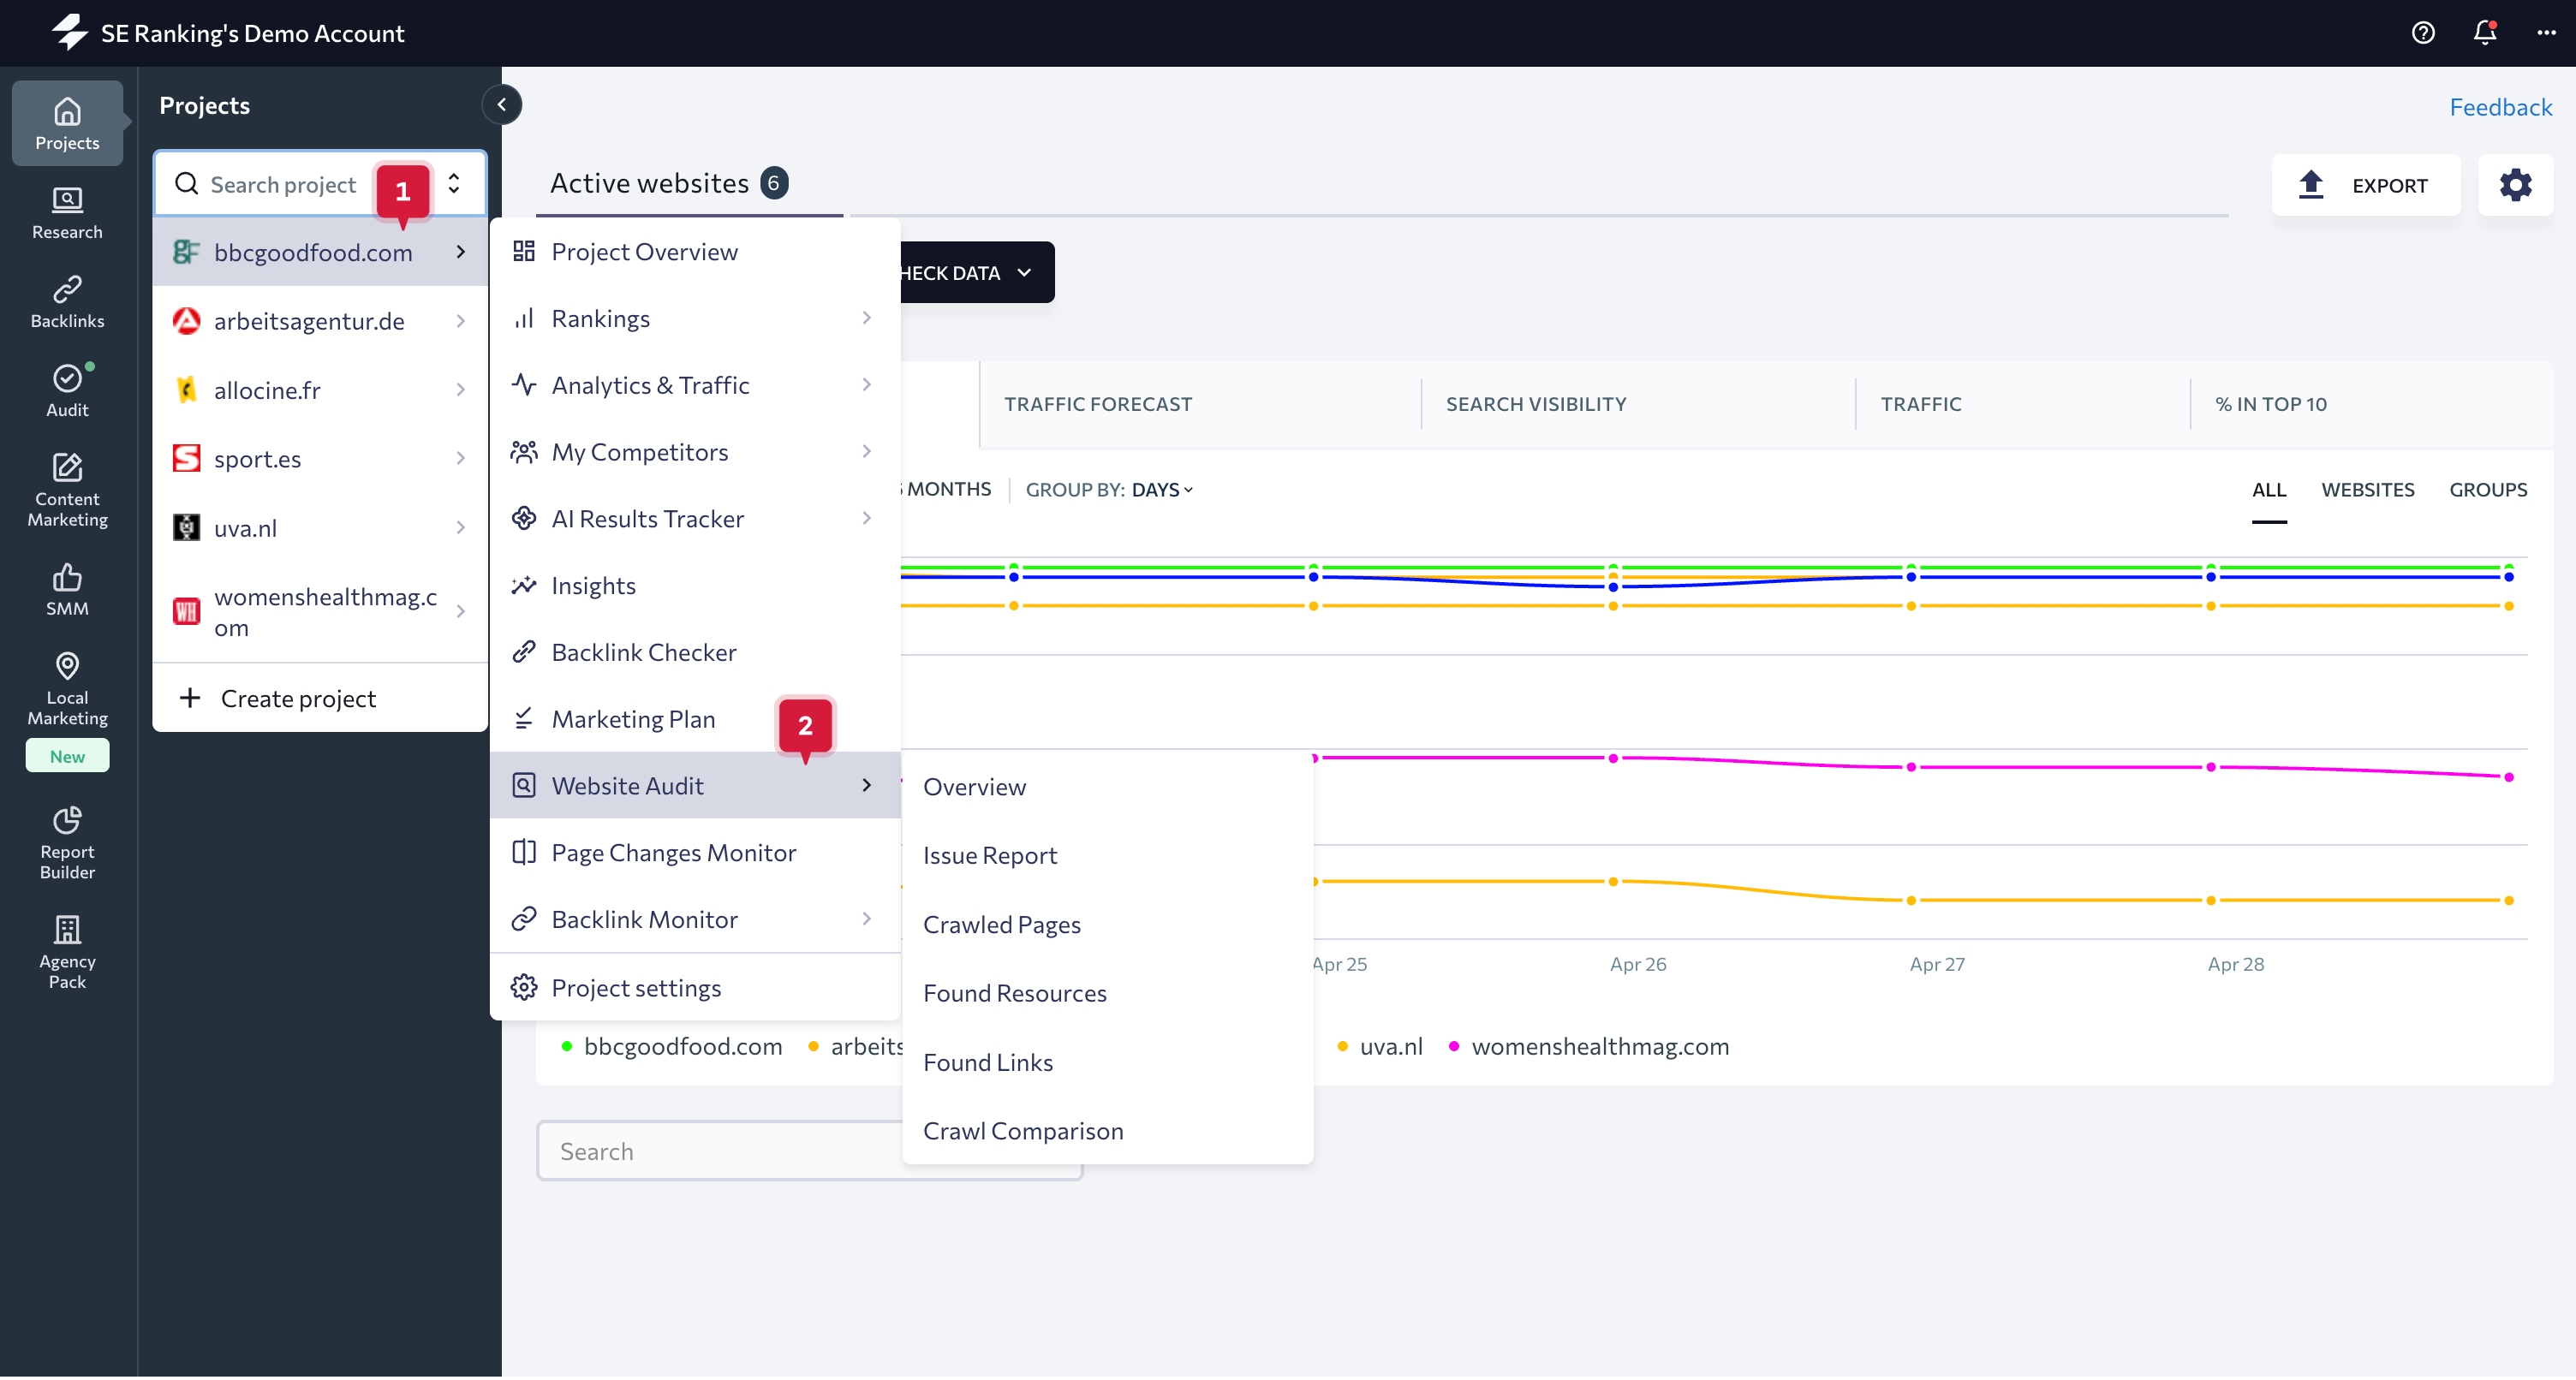Switch to the Groups chart tab
The image size is (2576, 1380).
pyautogui.click(x=2488, y=490)
